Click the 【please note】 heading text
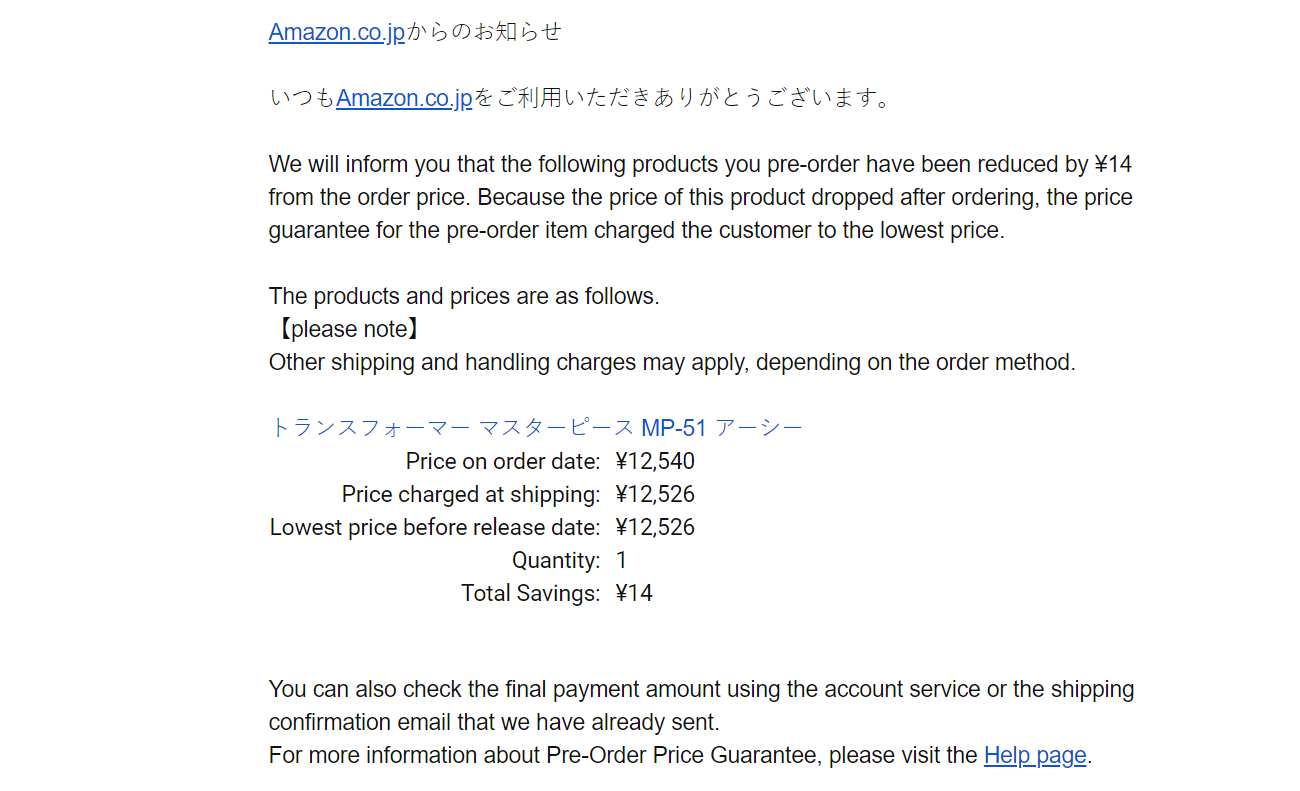1300x791 pixels. [345, 329]
